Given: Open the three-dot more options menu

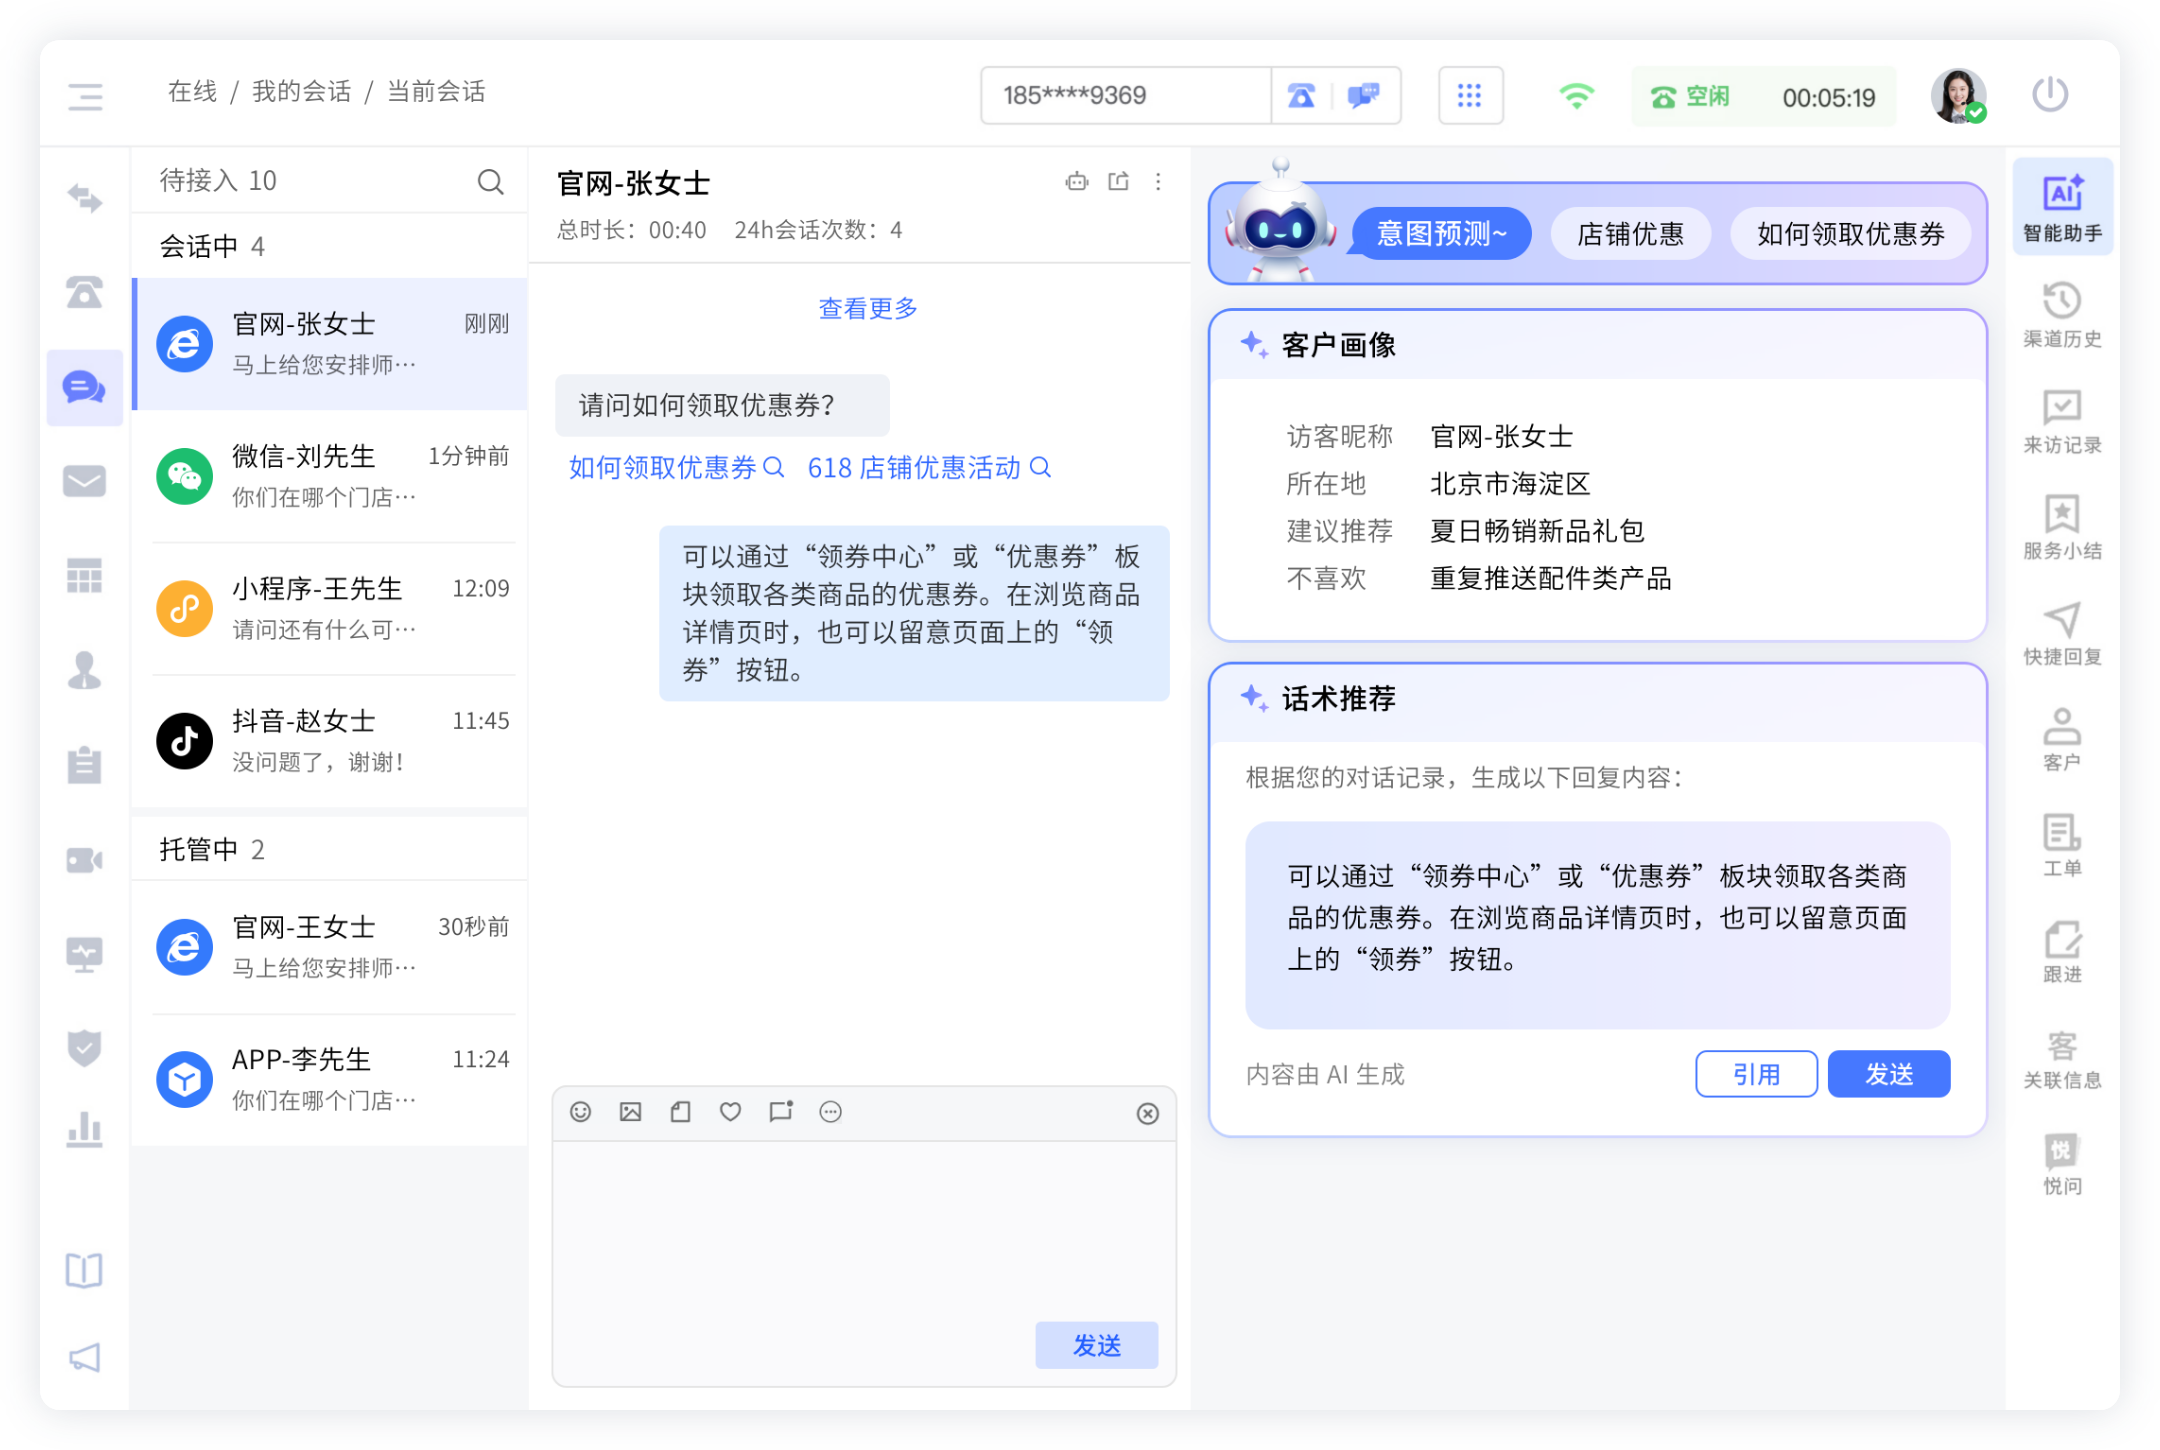Looking at the screenshot, I should pyautogui.click(x=1158, y=181).
